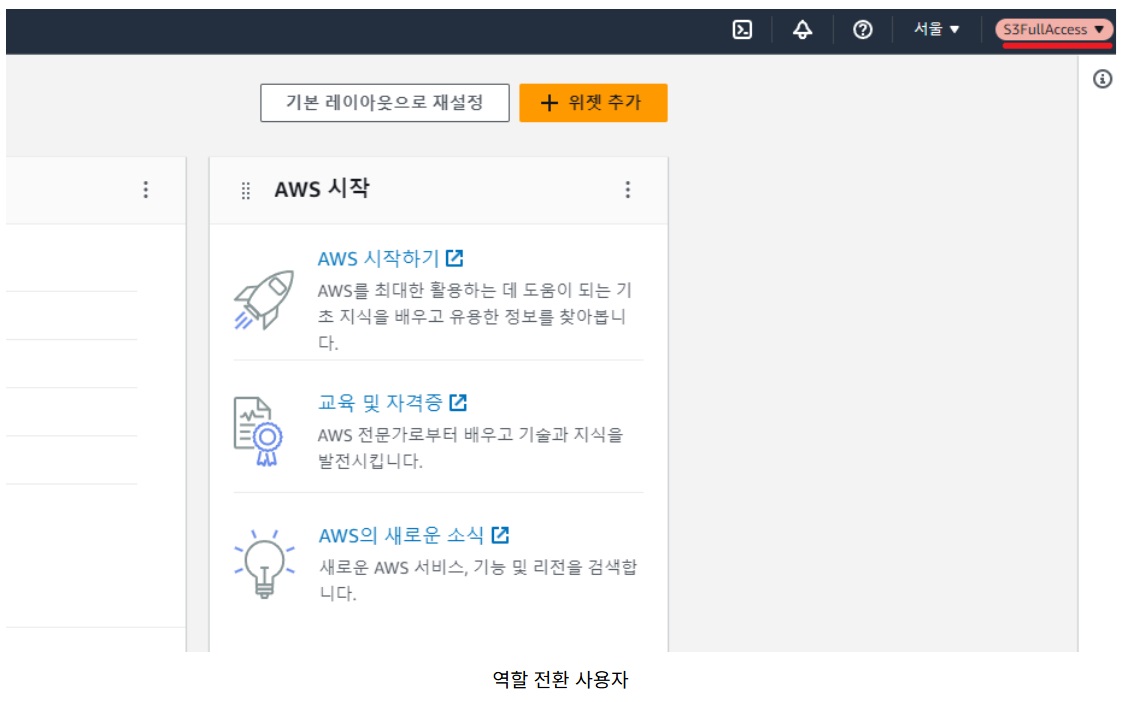Open the notifications bell
This screenshot has width=1121, height=702.
802,30
